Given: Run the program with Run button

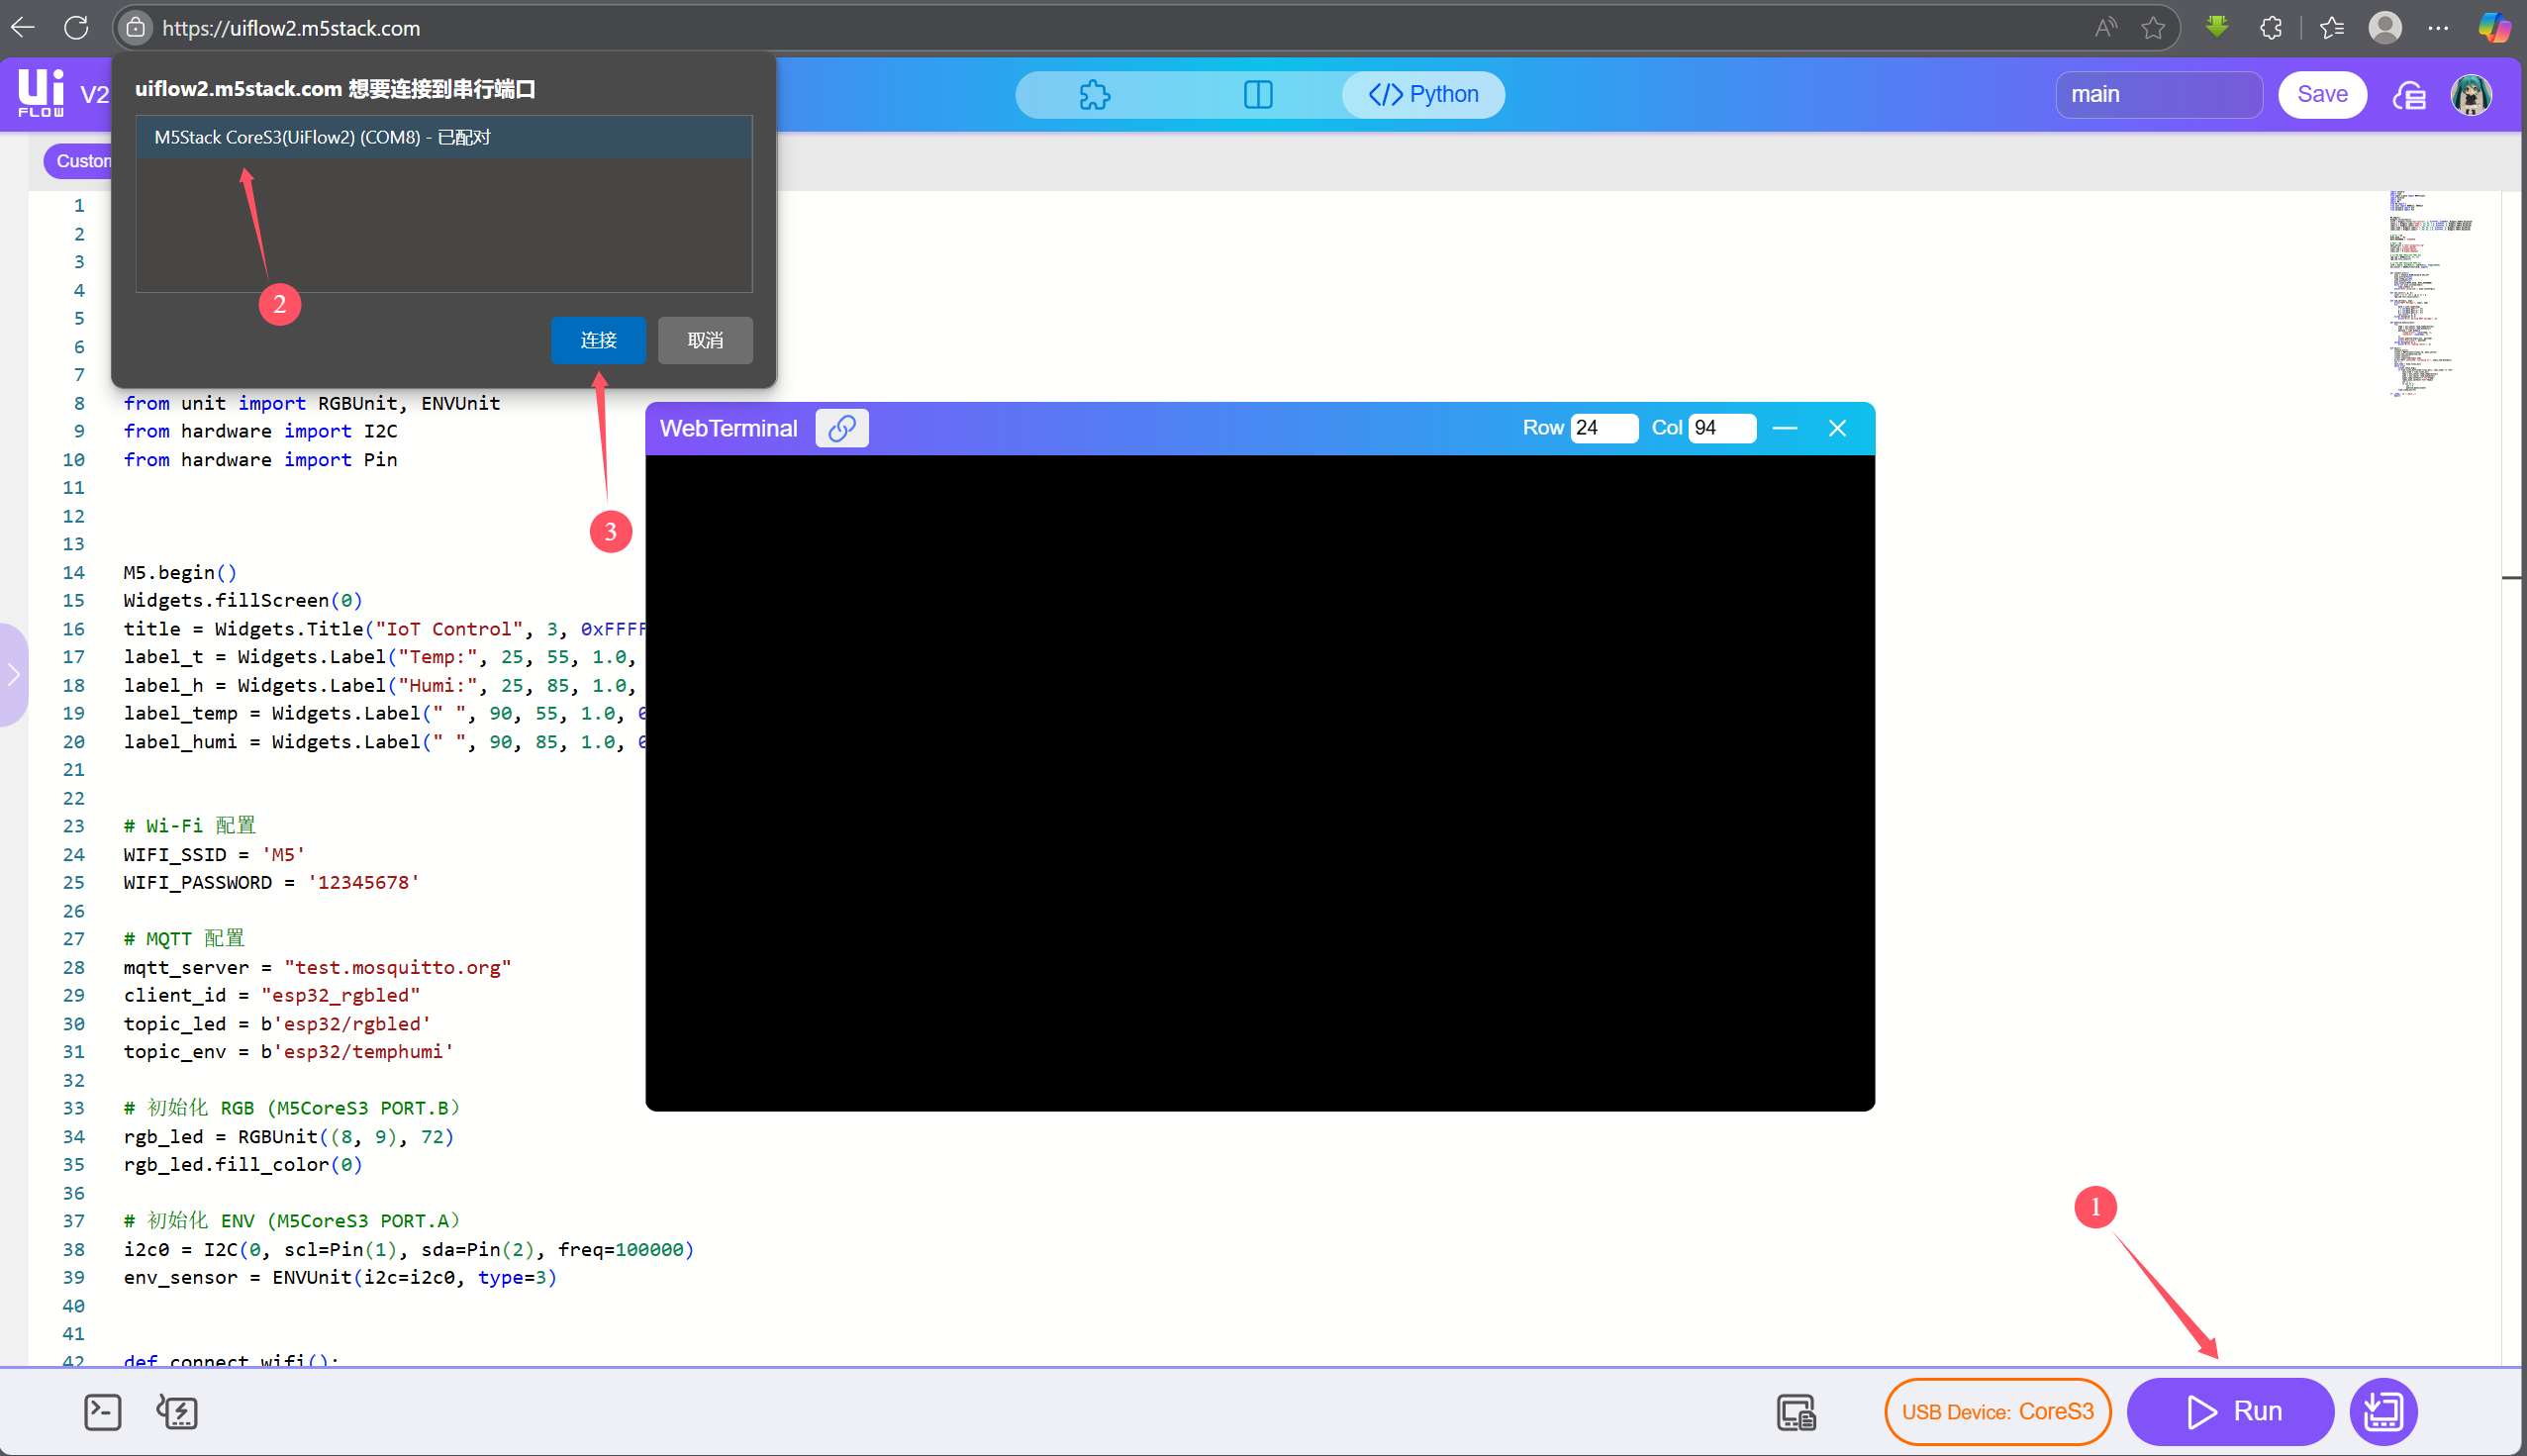Looking at the screenshot, I should click(2230, 1411).
